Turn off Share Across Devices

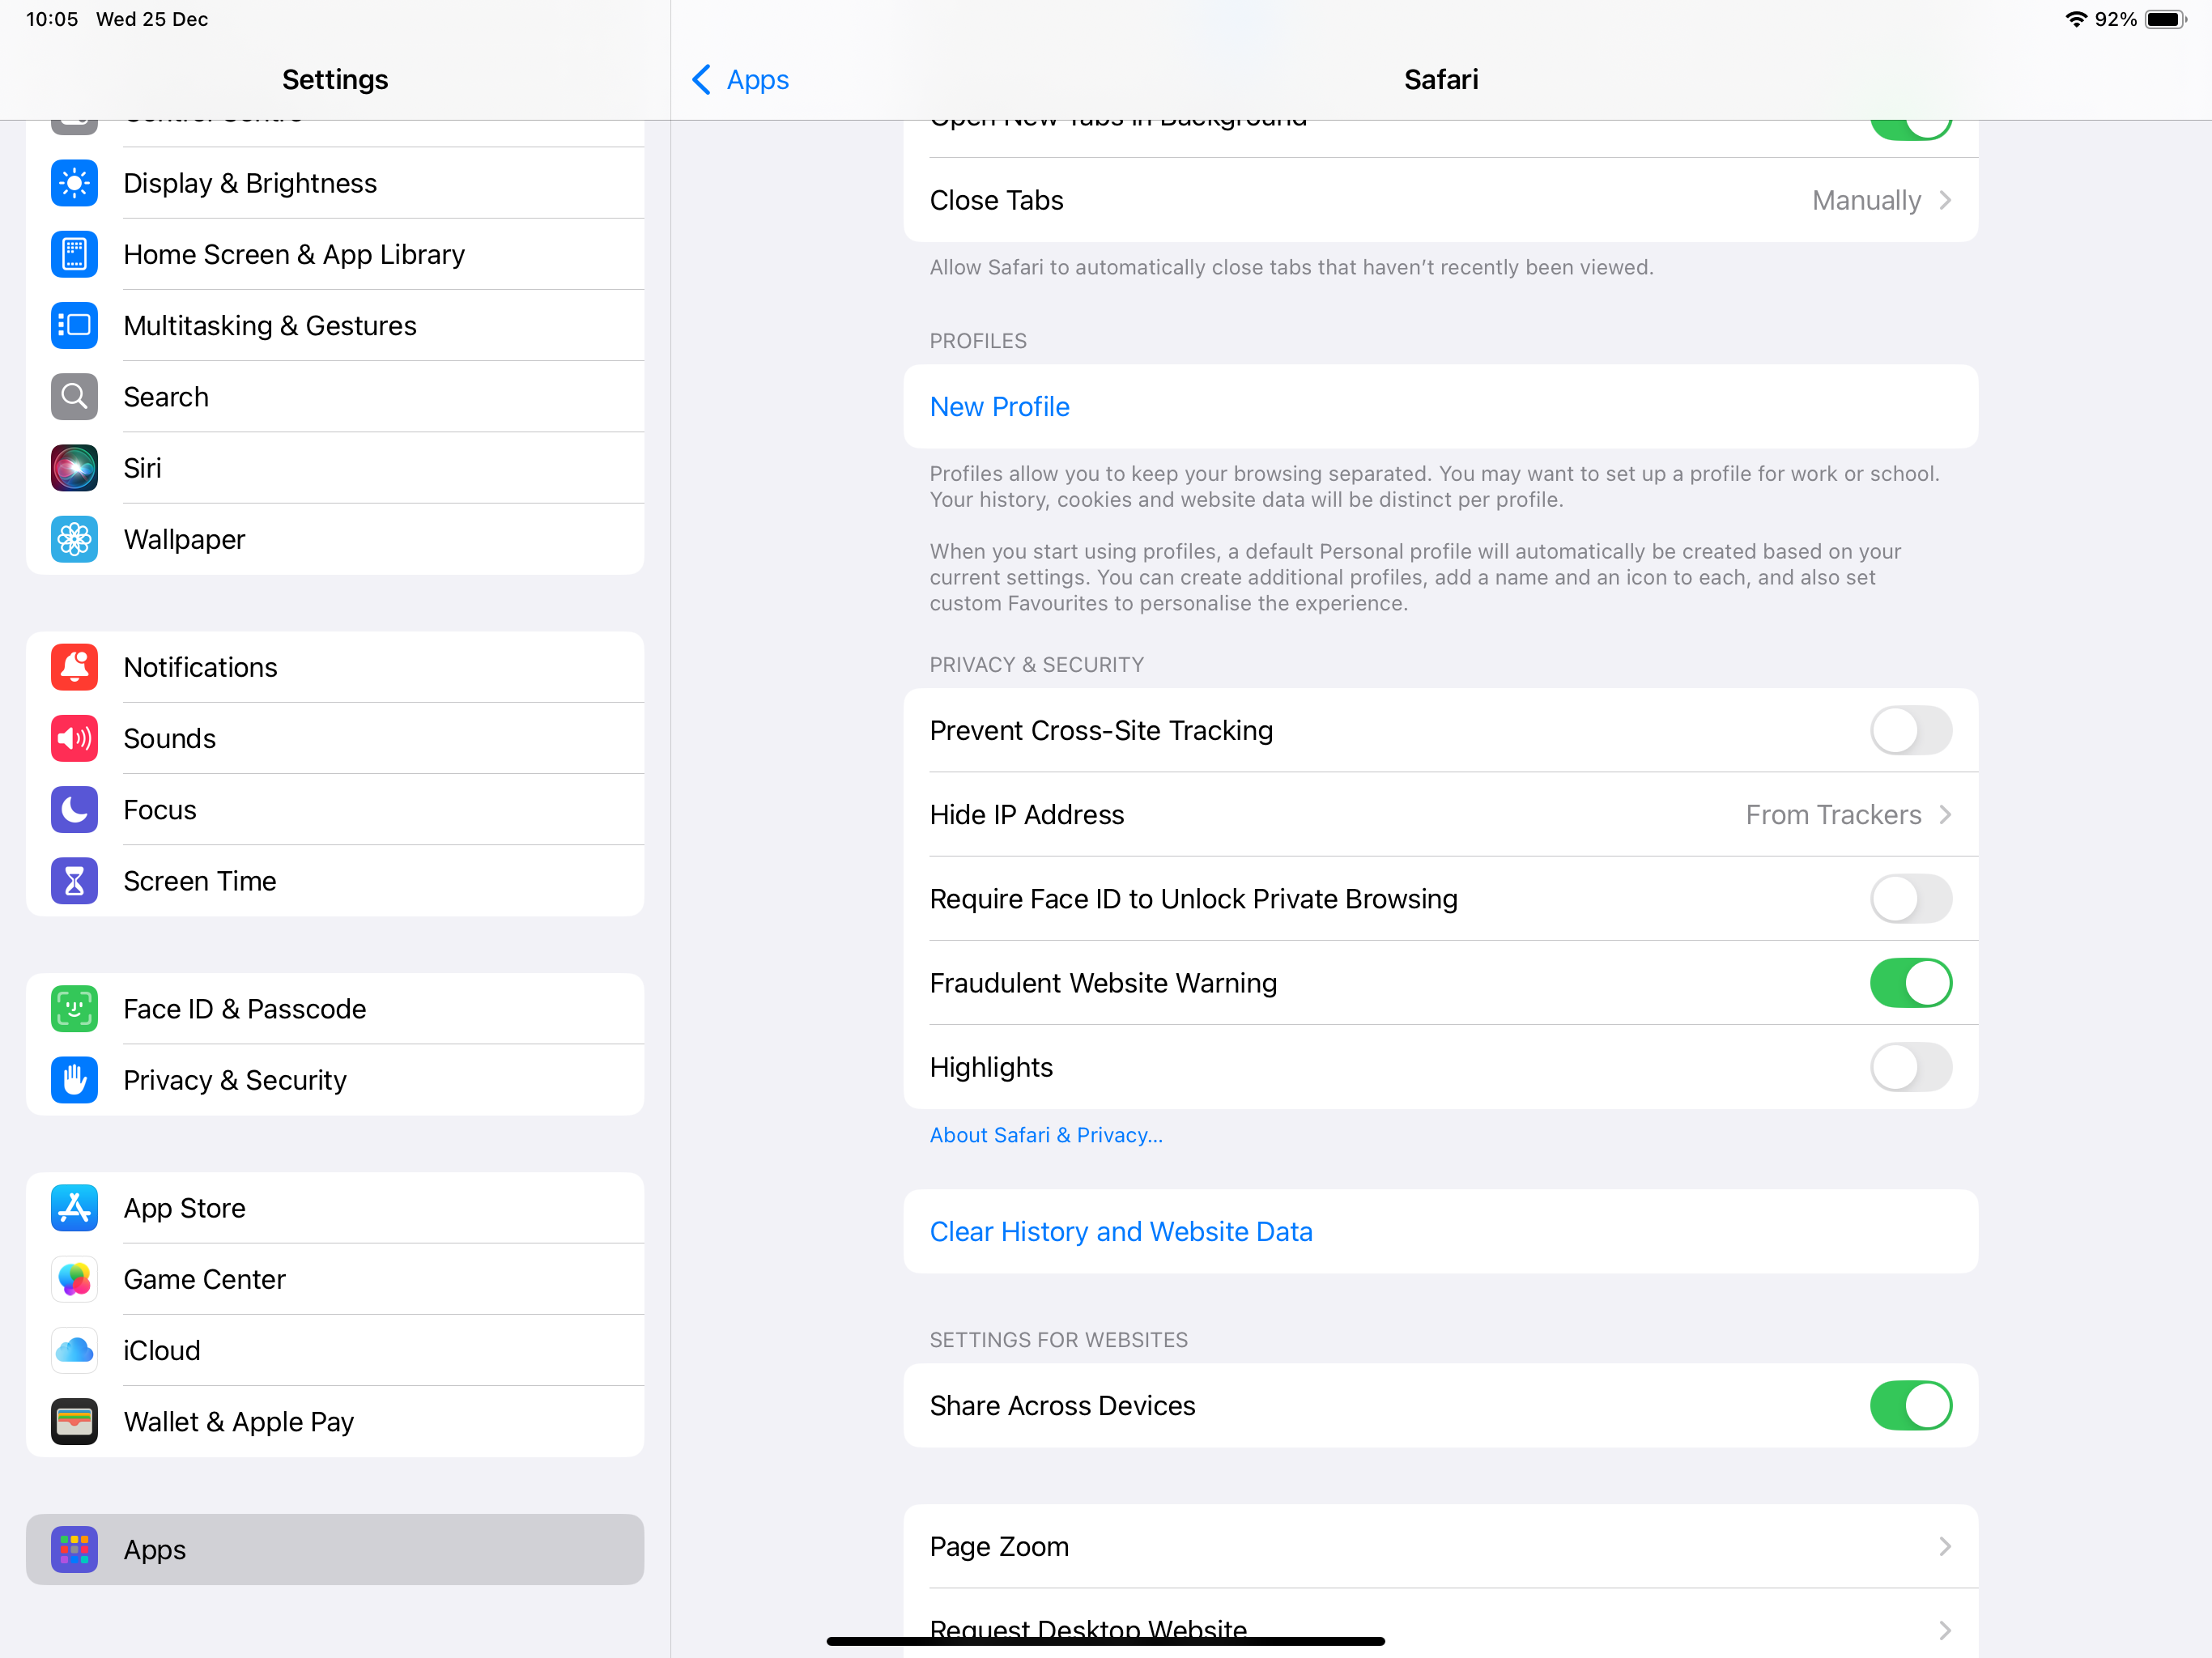click(x=1910, y=1406)
